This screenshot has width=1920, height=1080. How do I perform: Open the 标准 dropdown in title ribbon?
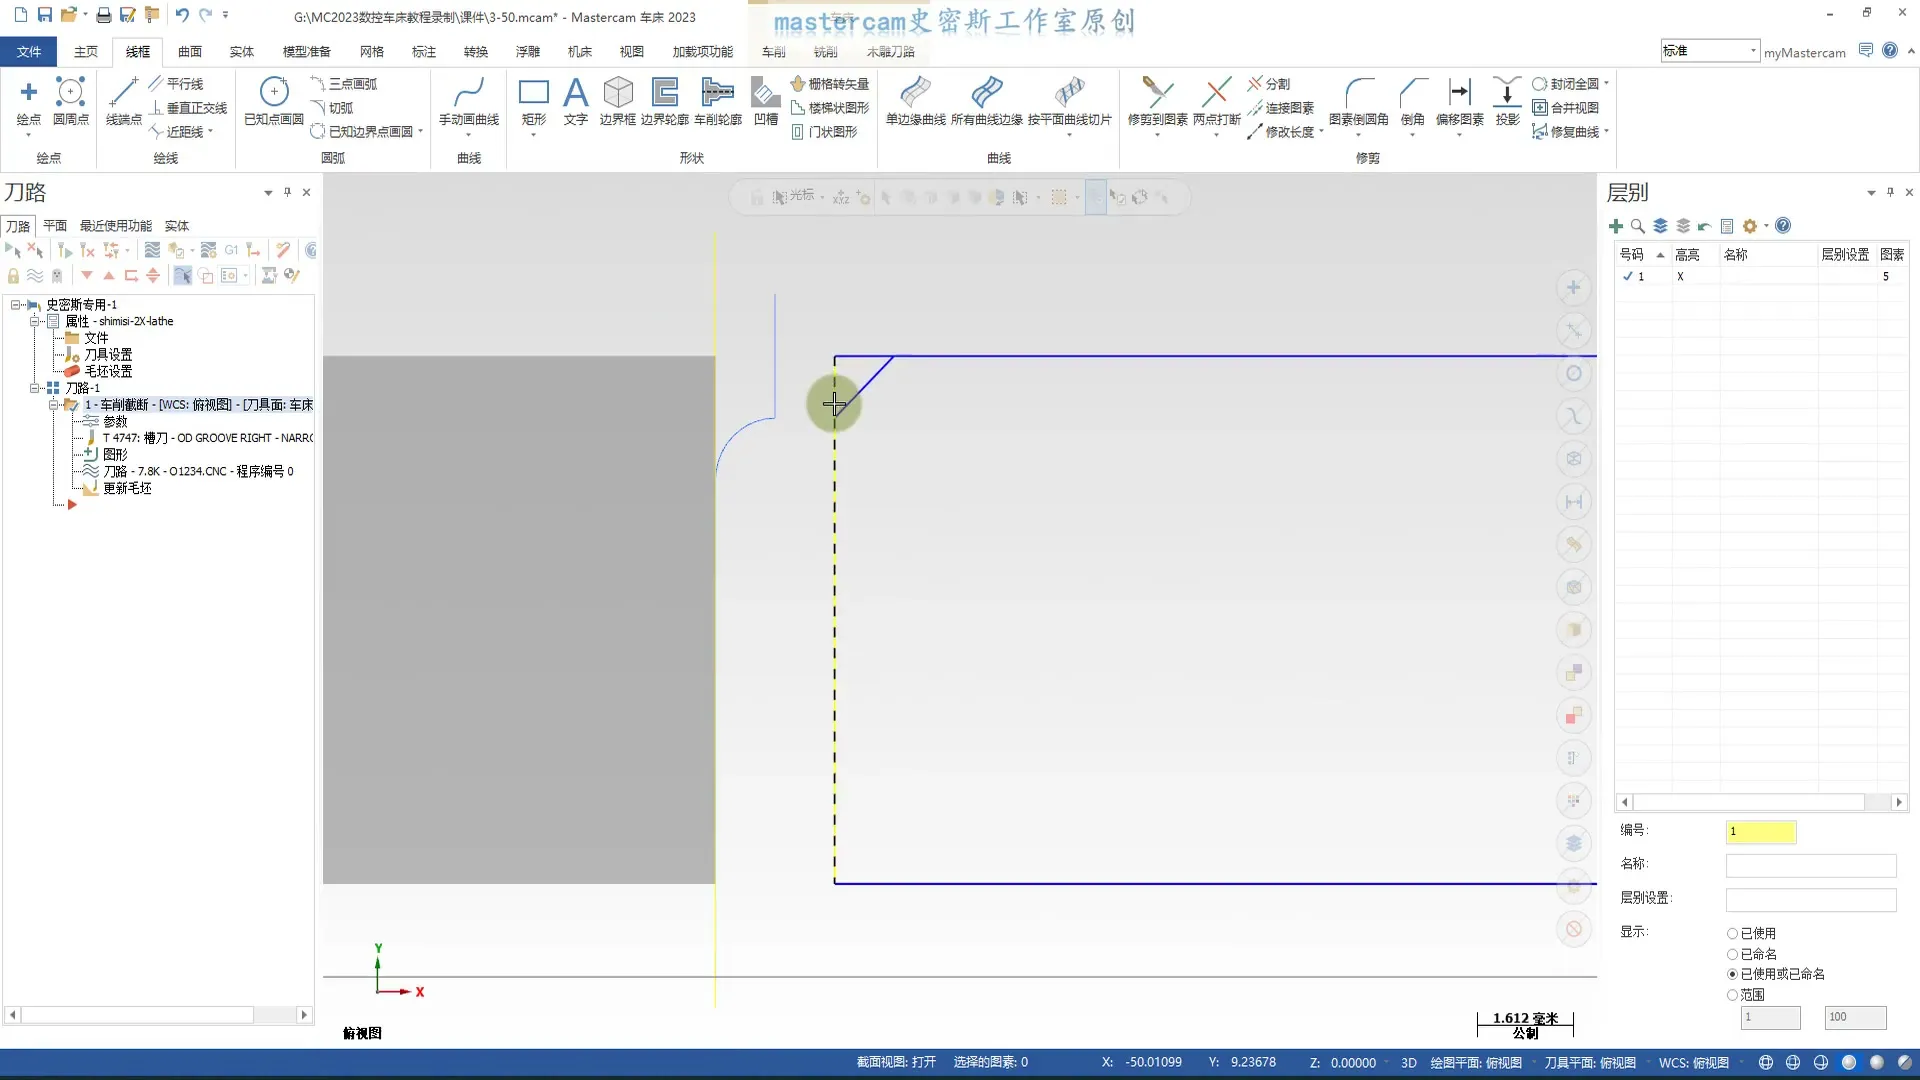click(x=1753, y=51)
